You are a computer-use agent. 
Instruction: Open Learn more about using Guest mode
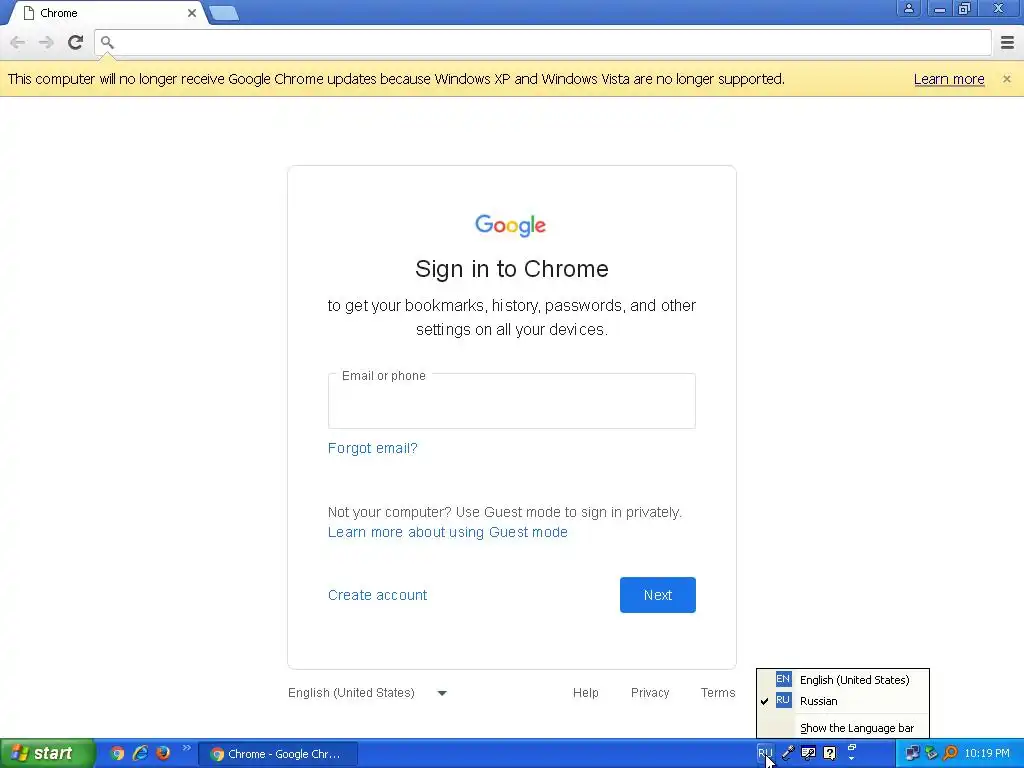pyautogui.click(x=447, y=532)
